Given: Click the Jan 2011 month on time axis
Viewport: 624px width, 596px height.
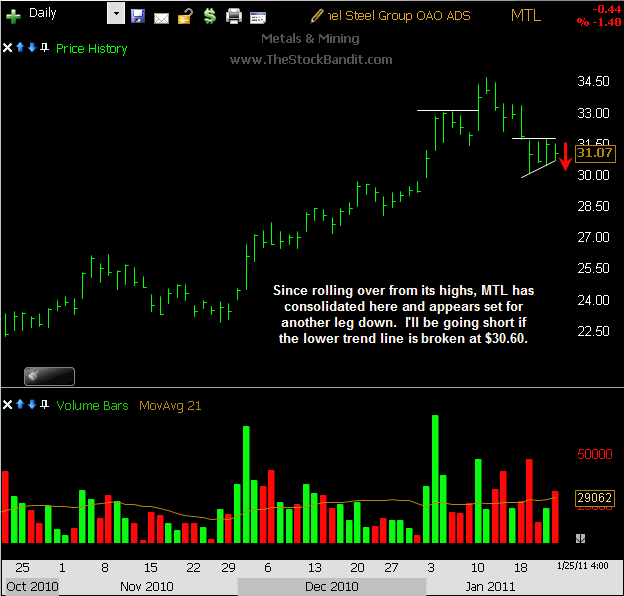Looking at the screenshot, I should pos(490,586).
